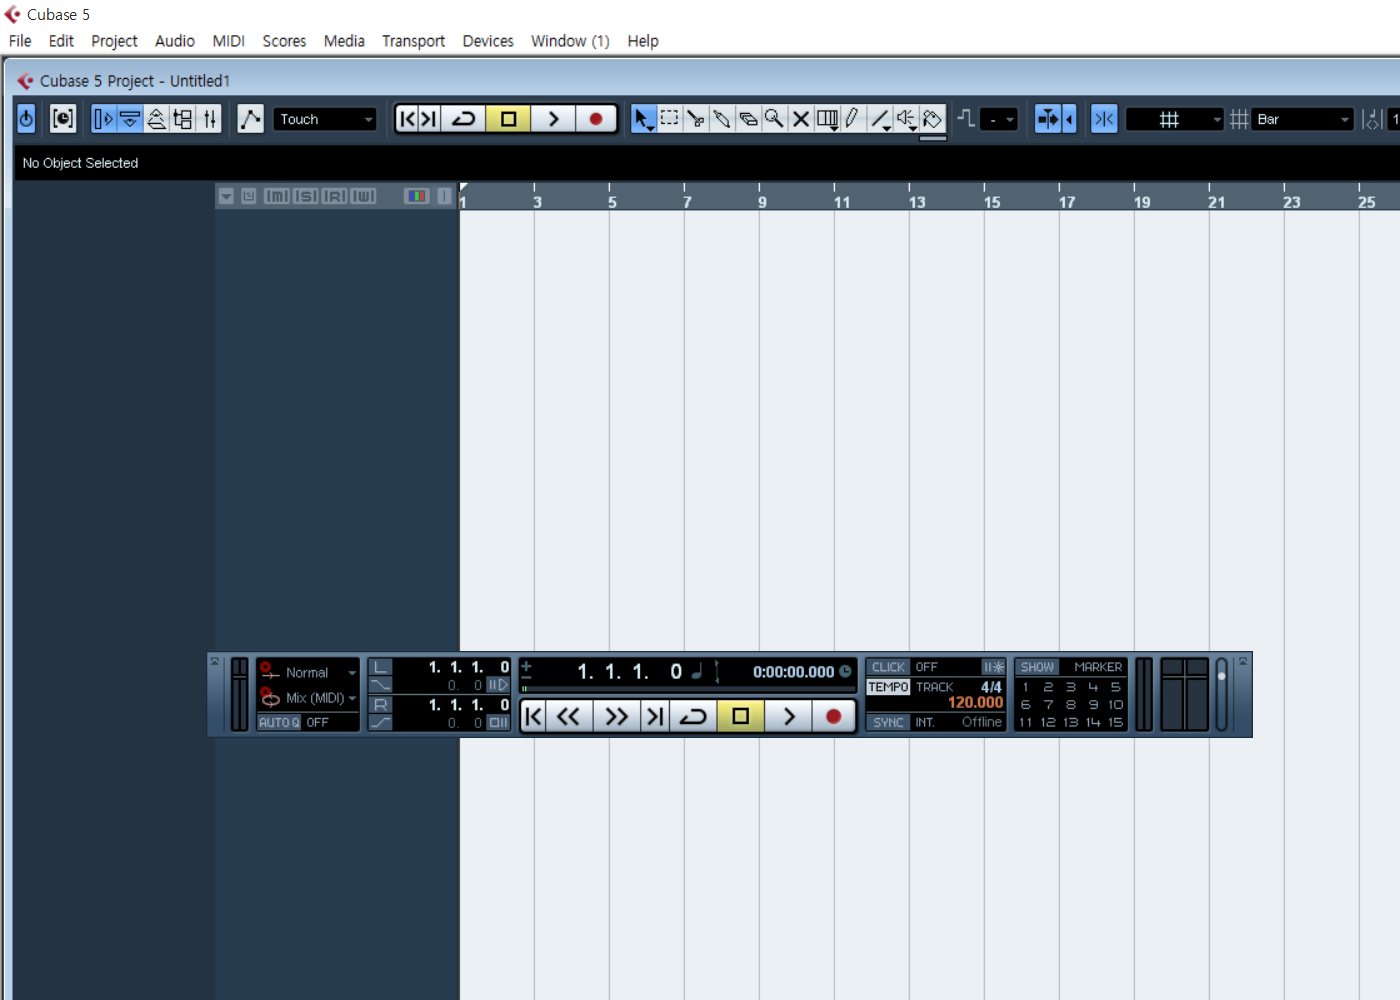Screen dimensions: 1400x1000
Task: Toggle Show Overview button
Action: pos(157,119)
